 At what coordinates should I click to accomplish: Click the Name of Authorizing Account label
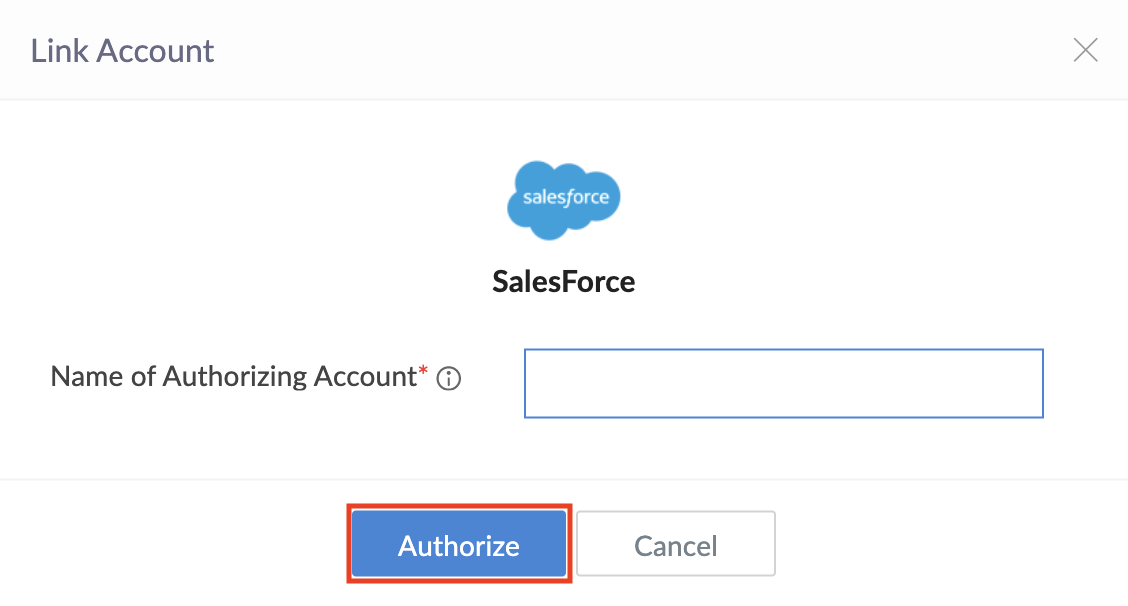tap(232, 377)
